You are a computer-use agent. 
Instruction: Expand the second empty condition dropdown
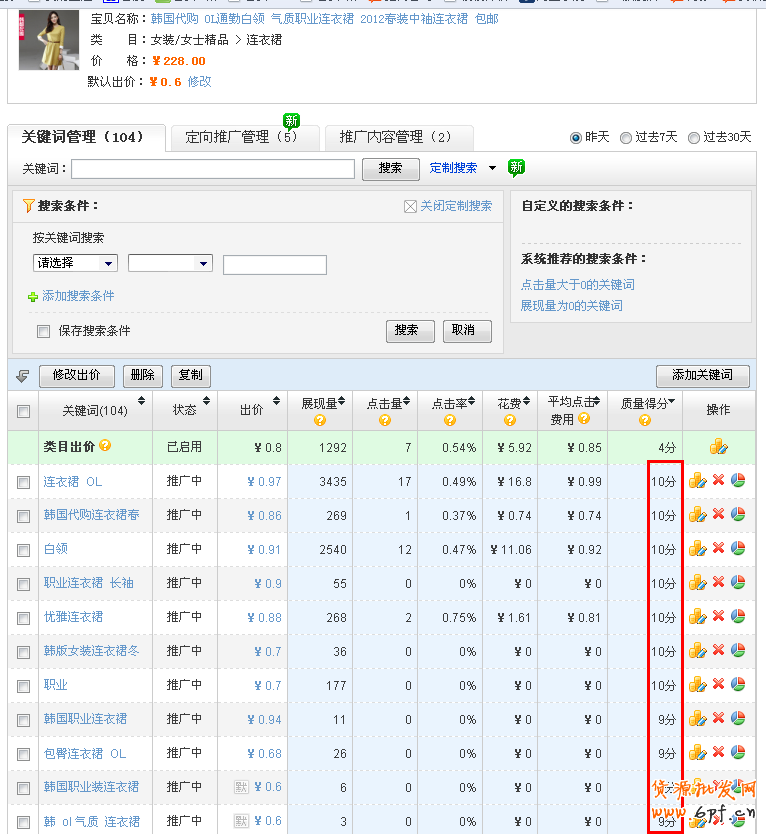pos(170,263)
